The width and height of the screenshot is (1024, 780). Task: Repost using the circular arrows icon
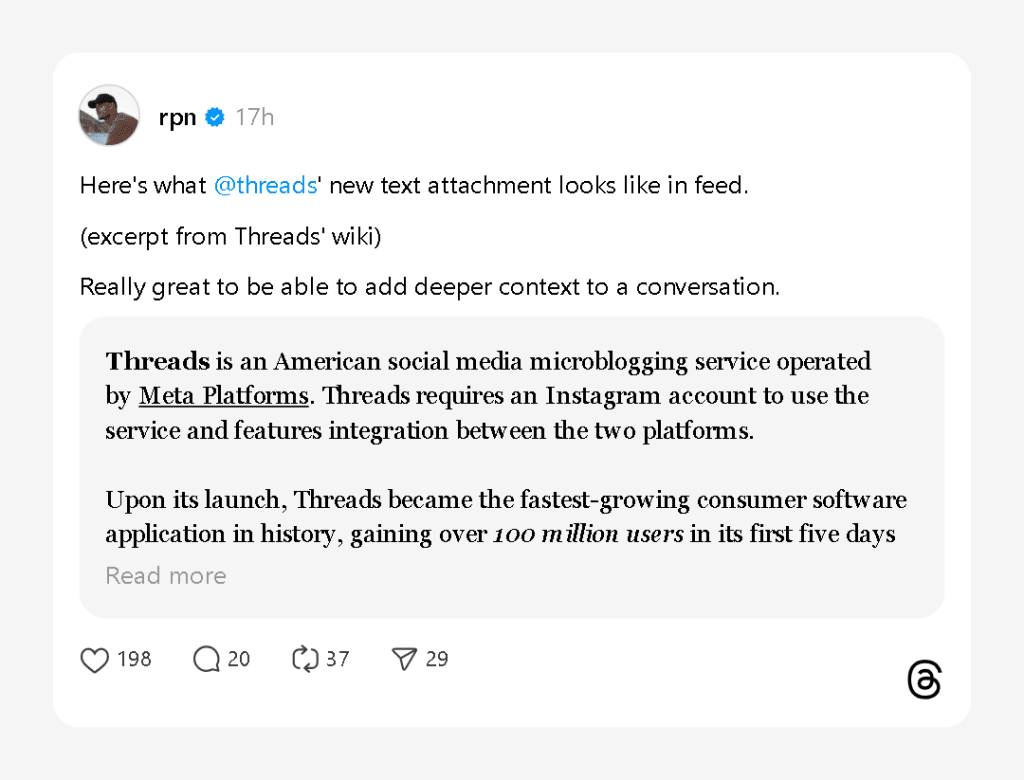coord(304,660)
